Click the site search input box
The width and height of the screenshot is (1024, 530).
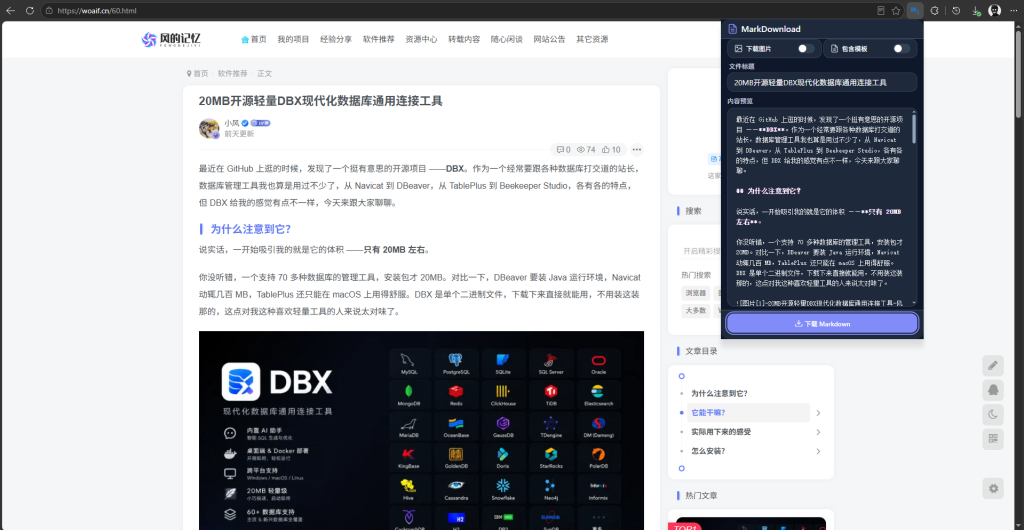[700, 251]
